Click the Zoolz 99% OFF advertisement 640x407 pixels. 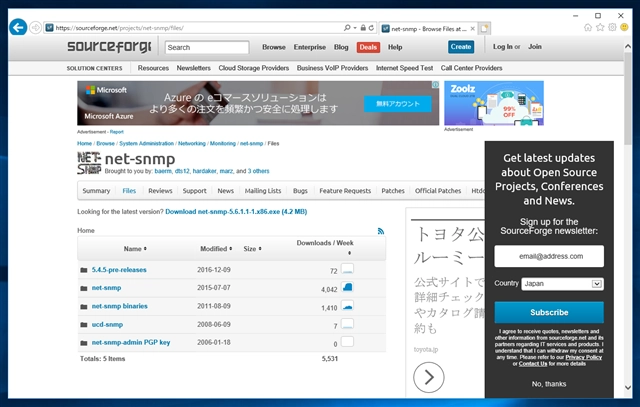click(493, 103)
